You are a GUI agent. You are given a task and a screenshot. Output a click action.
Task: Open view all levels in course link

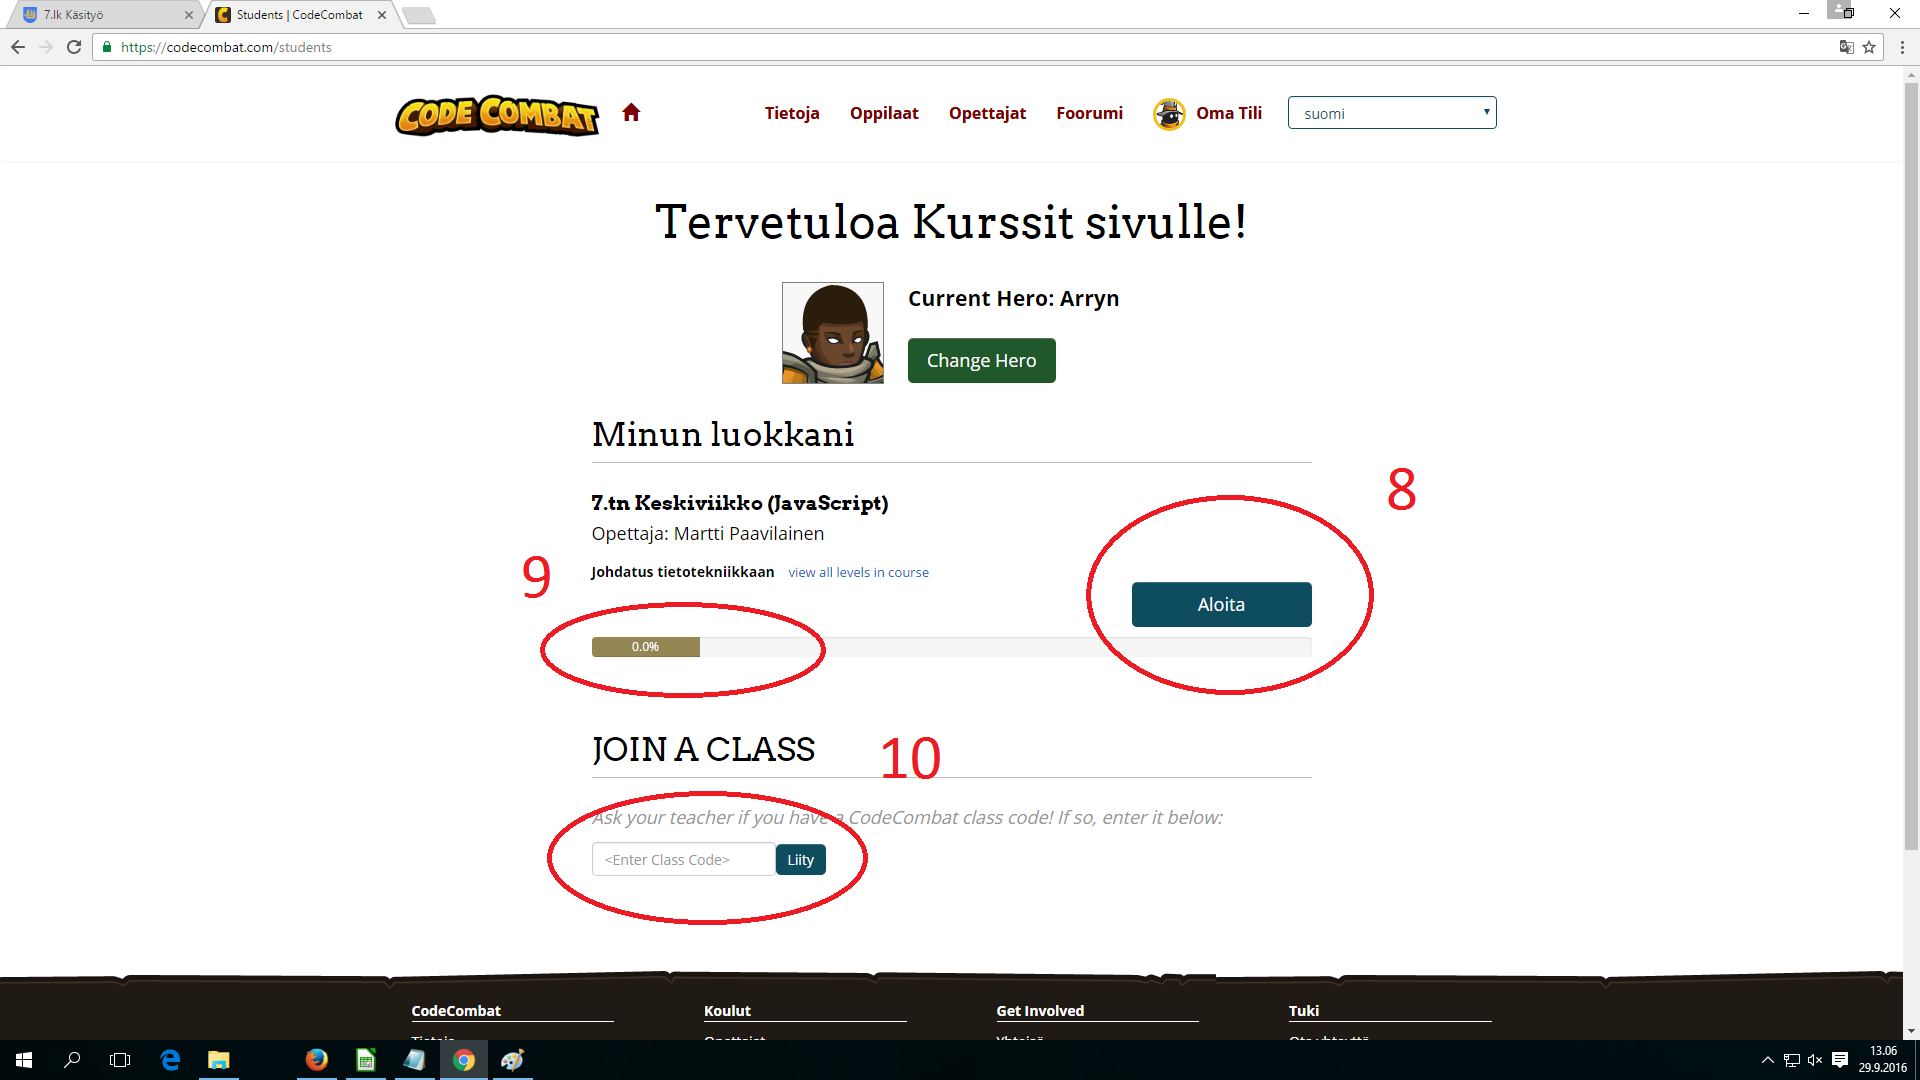coord(858,573)
